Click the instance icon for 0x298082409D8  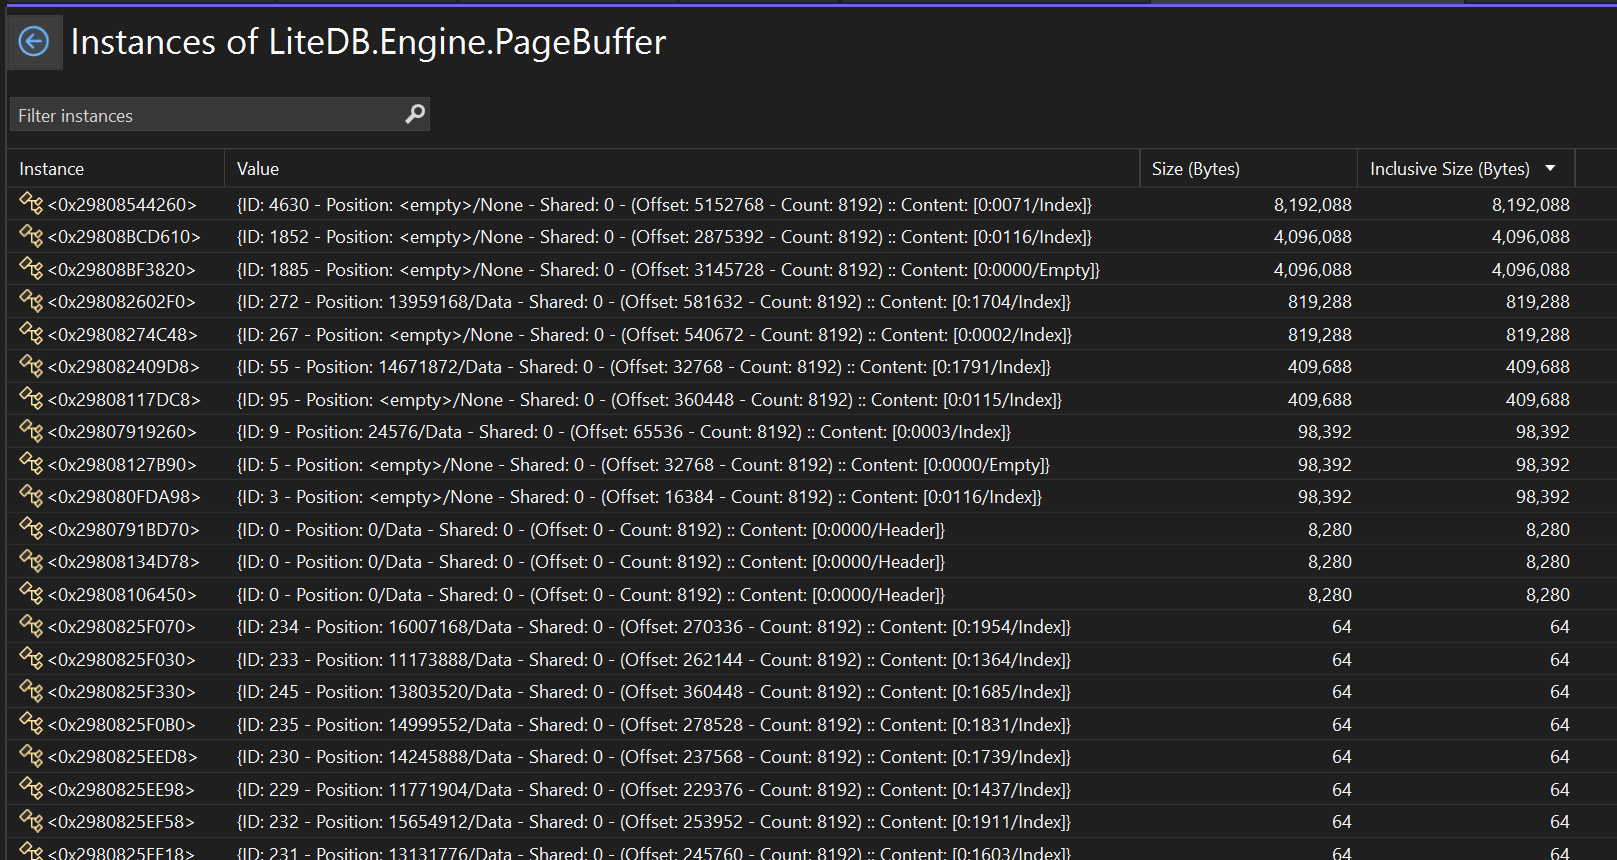[31, 367]
